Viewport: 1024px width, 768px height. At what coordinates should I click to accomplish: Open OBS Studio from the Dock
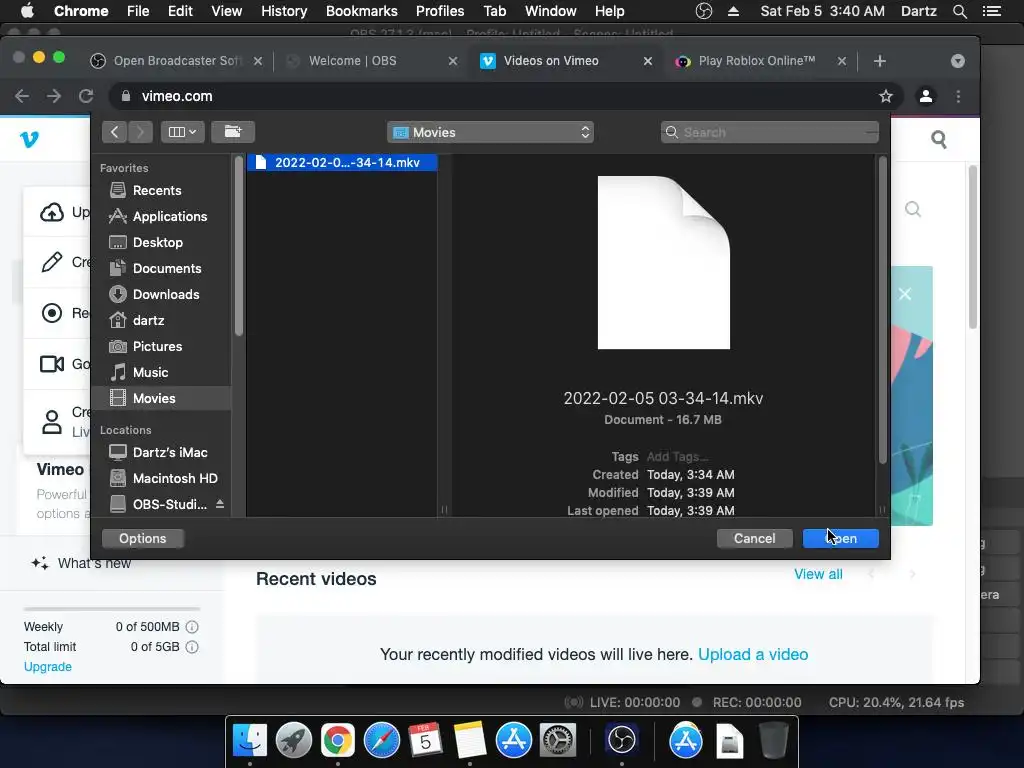(x=621, y=740)
